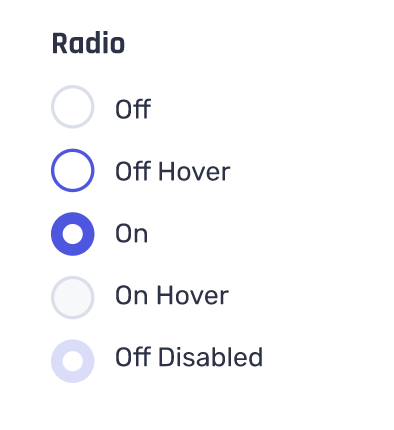Click the word "On" in "On Hover"
The height and width of the screenshot is (430, 394).
(131, 295)
